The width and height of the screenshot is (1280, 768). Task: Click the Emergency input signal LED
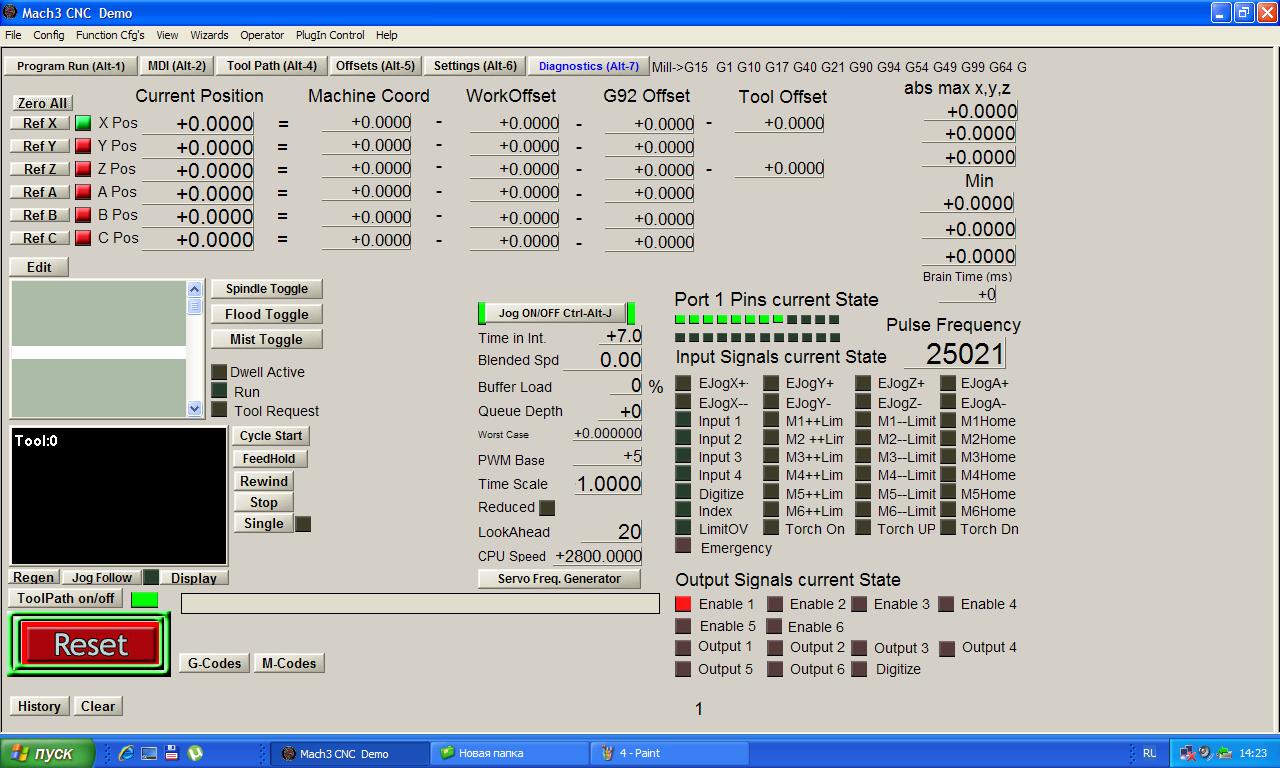pos(683,546)
